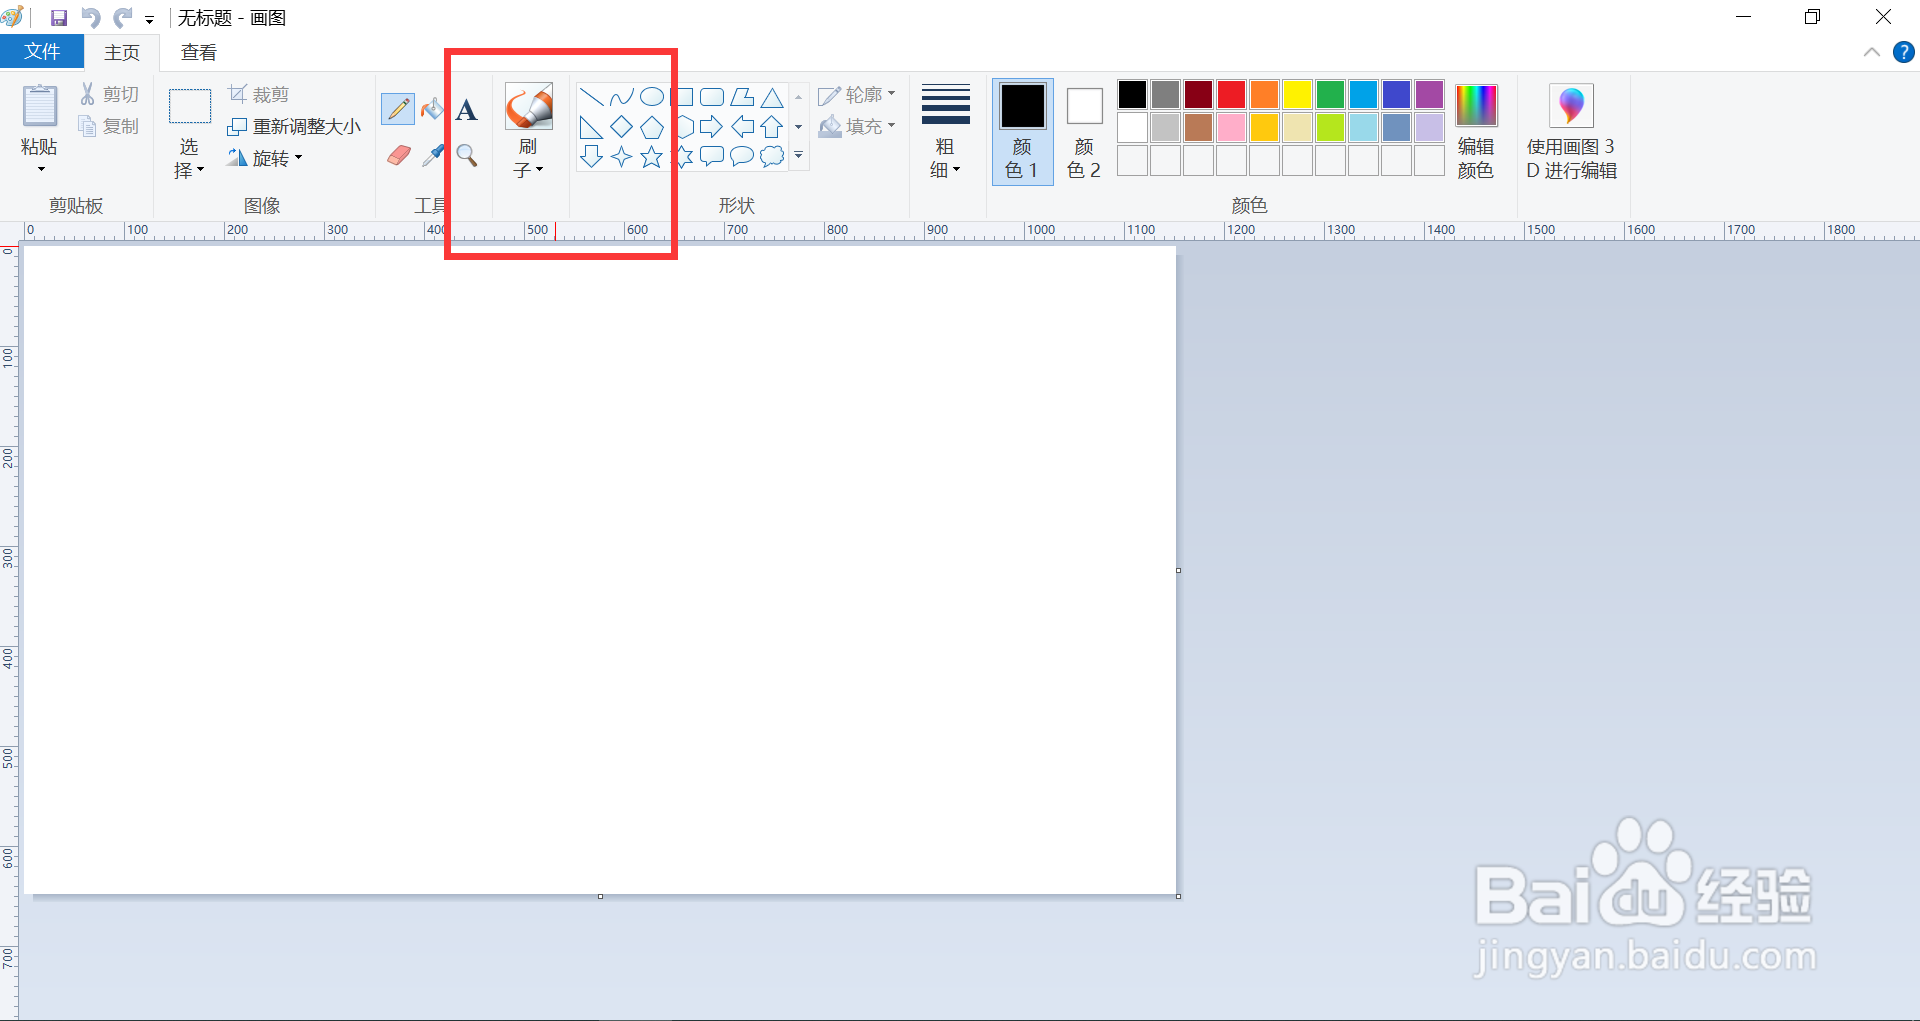Save the drawing from quick access toolbar
This screenshot has height=1021, width=1920.
[58, 18]
